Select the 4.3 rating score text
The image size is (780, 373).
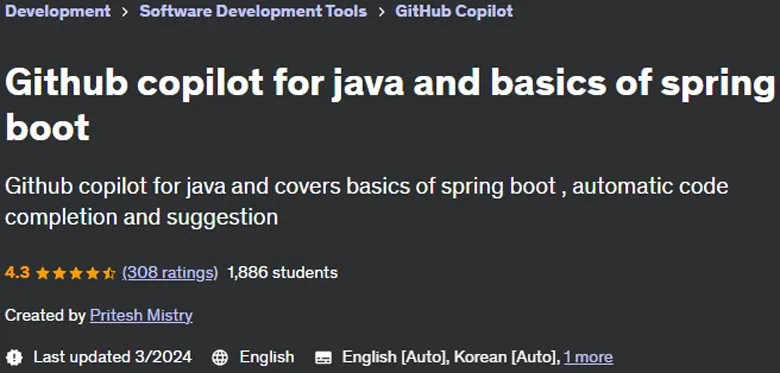[17, 273]
